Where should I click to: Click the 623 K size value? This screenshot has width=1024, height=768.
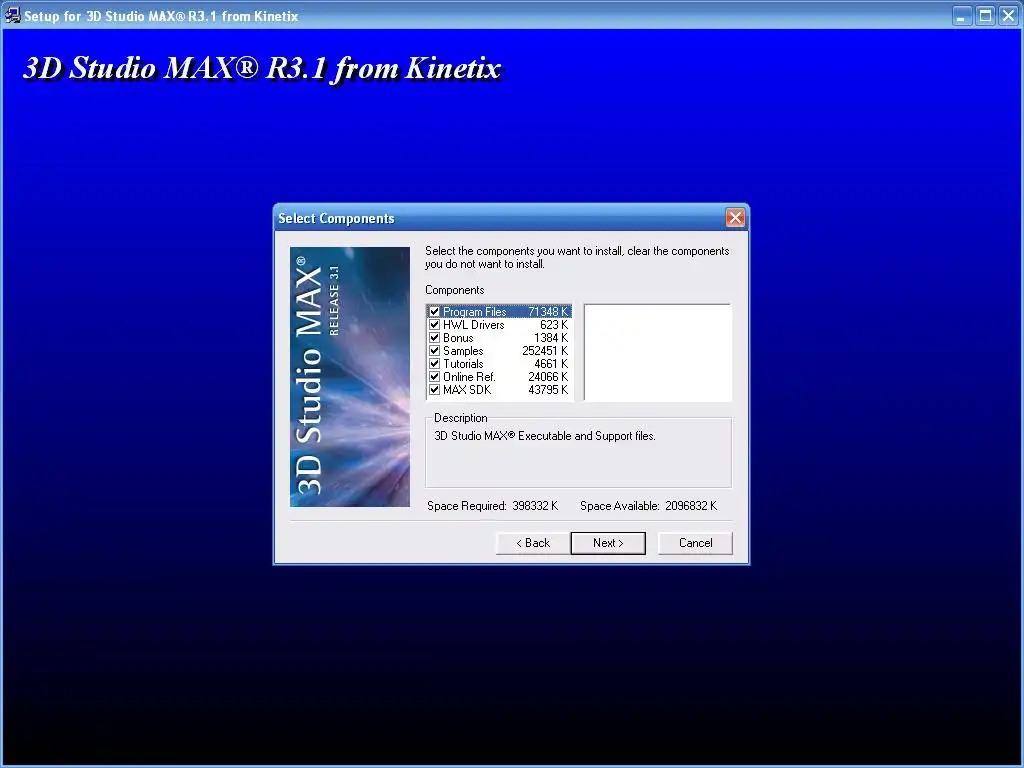point(554,325)
